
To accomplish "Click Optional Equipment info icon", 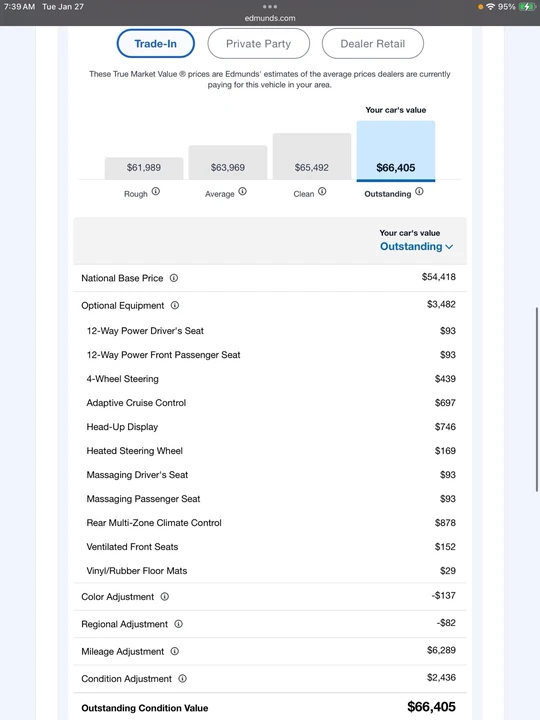I will [175, 305].
